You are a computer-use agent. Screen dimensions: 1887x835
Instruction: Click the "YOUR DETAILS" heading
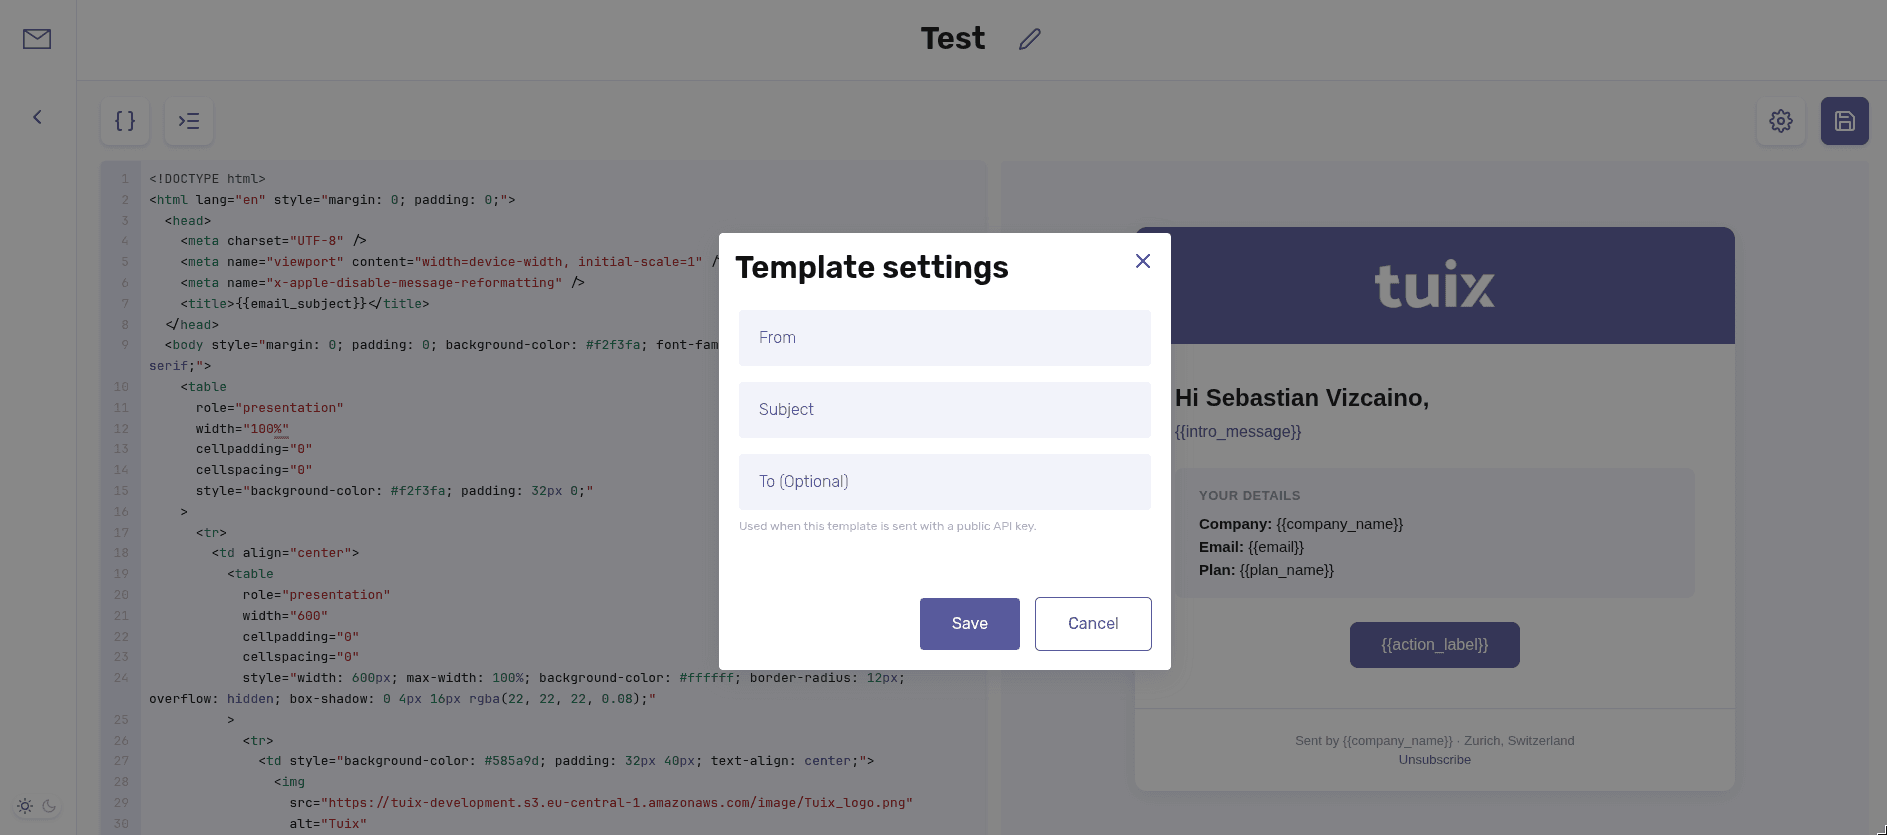[x=1250, y=496]
